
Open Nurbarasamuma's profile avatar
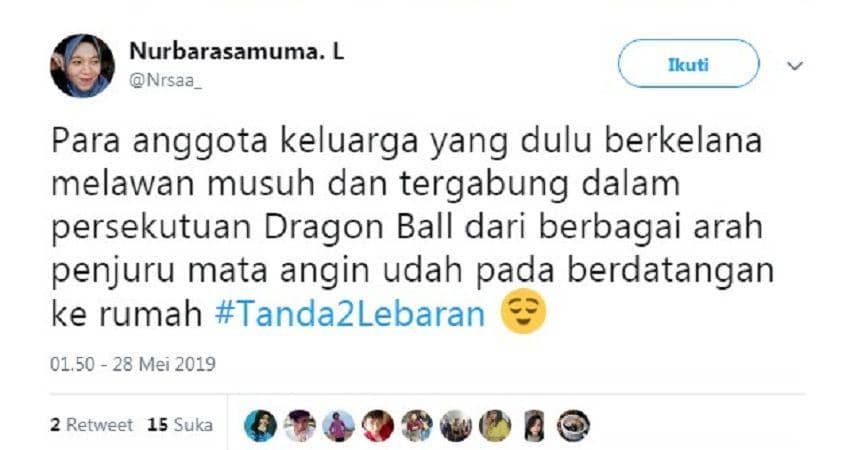[82, 66]
